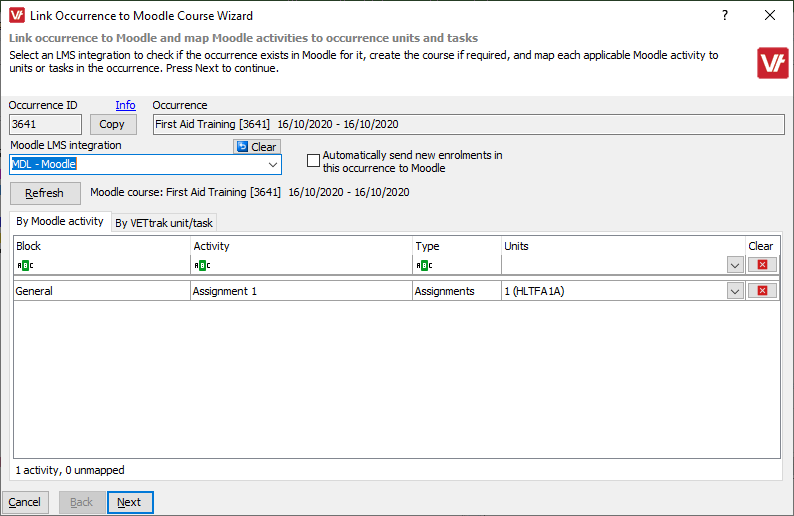The height and width of the screenshot is (516, 794).
Task: Click the Copy button
Action: click(113, 124)
